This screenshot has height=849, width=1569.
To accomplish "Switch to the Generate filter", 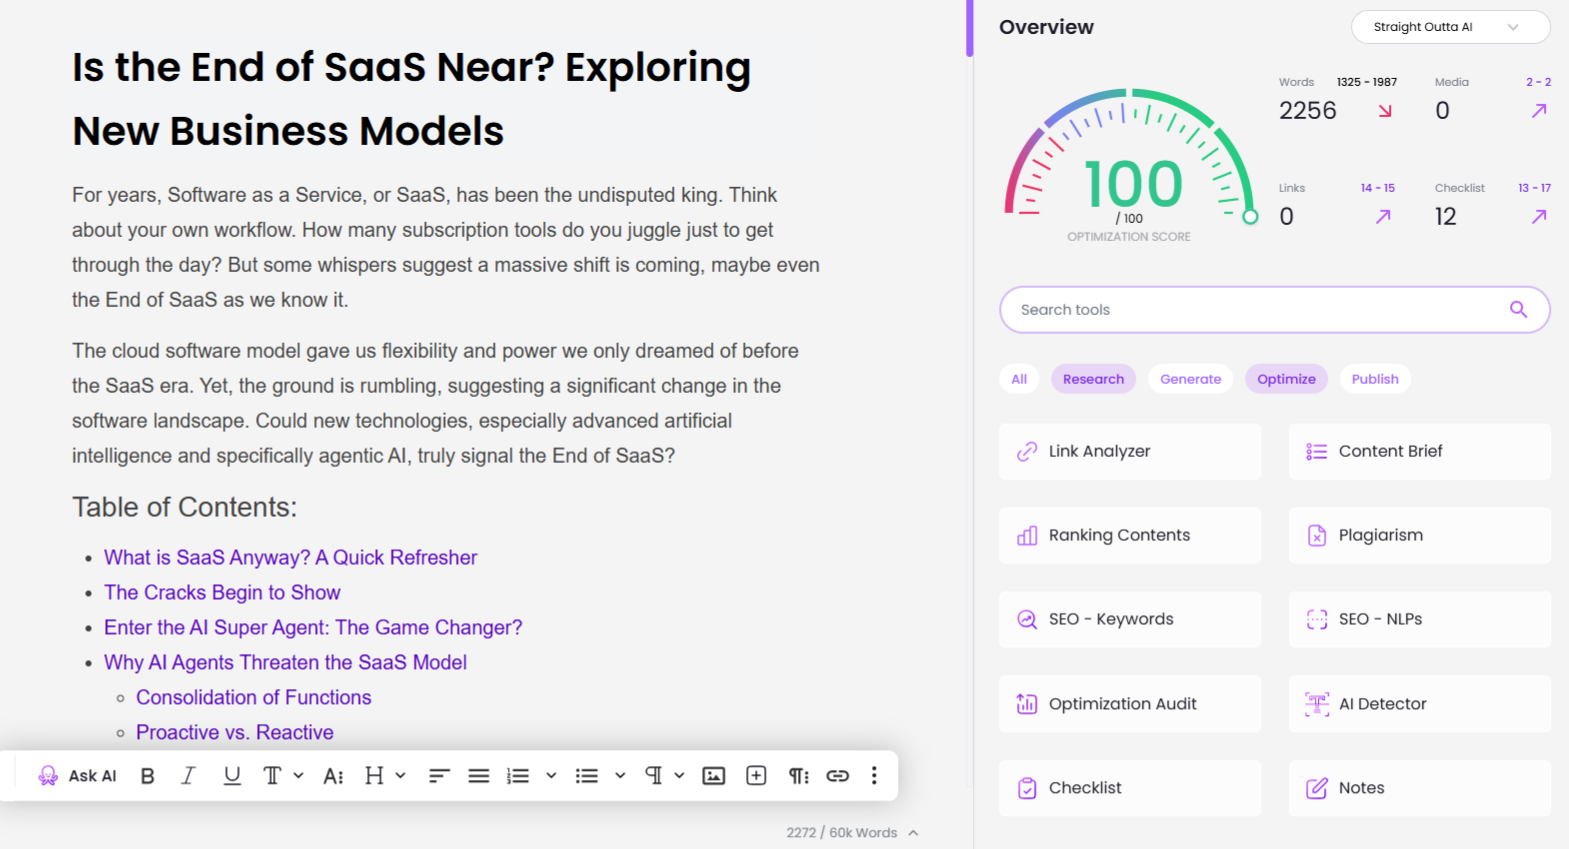I will (x=1190, y=379).
